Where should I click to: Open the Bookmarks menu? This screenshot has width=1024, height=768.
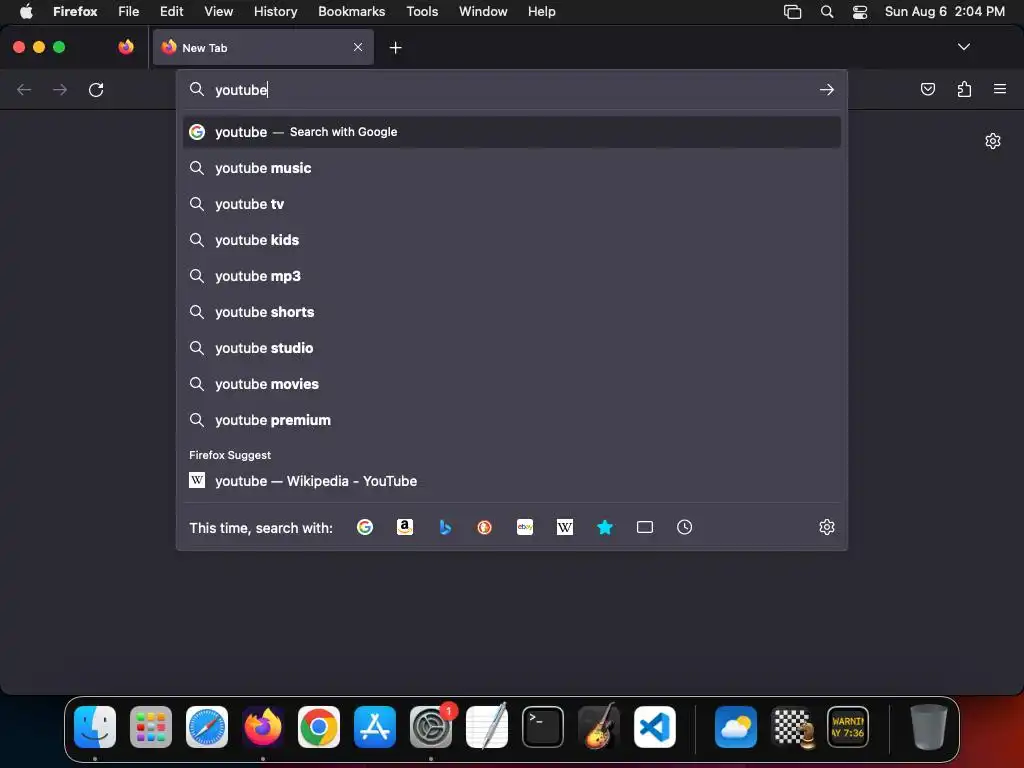[351, 11]
